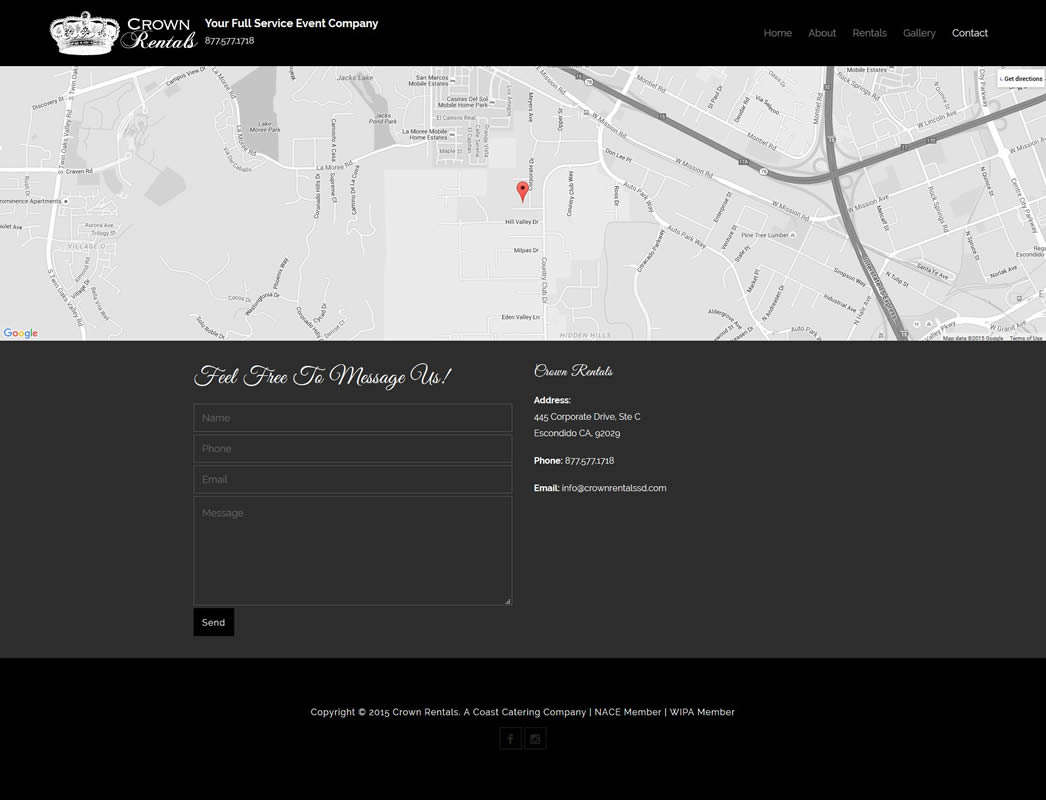Click inside the Message text area
Screen dimensions: 1046x800
352,548
